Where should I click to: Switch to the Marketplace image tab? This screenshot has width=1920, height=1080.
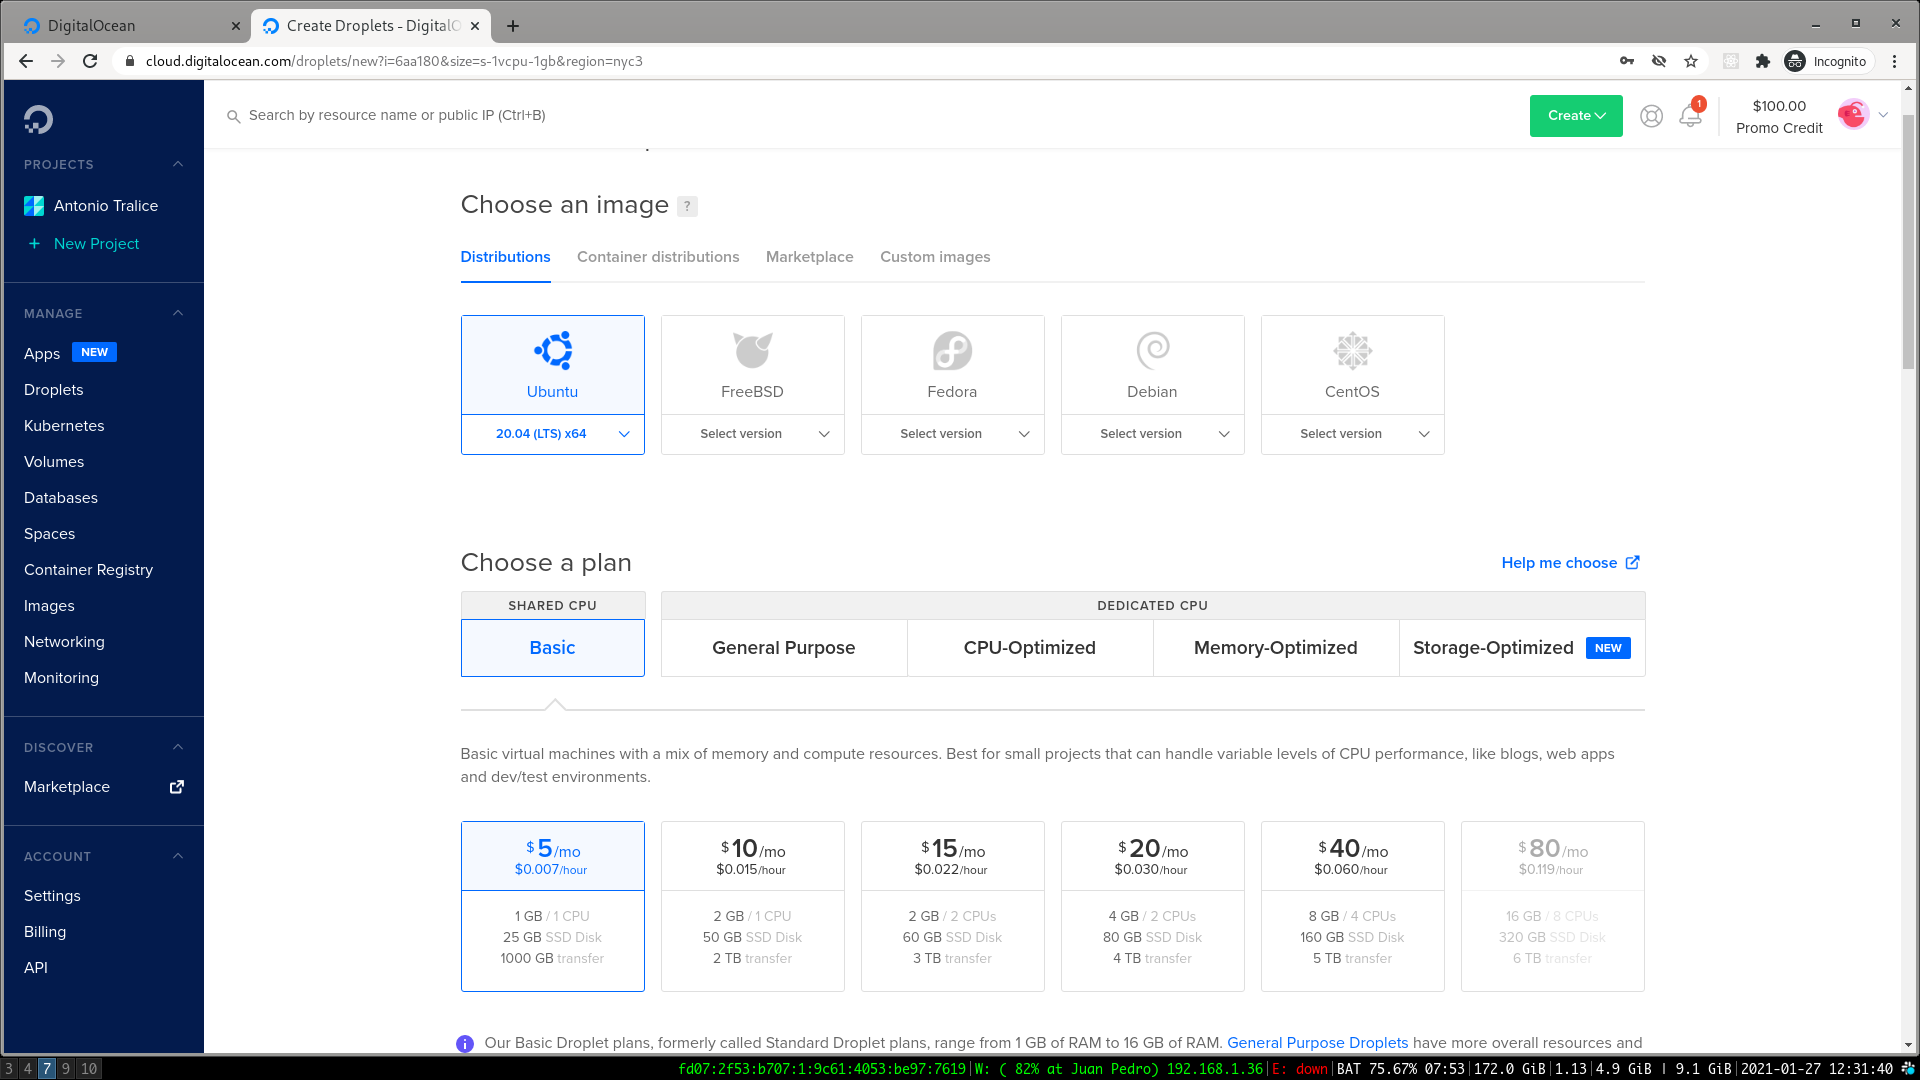tap(809, 257)
